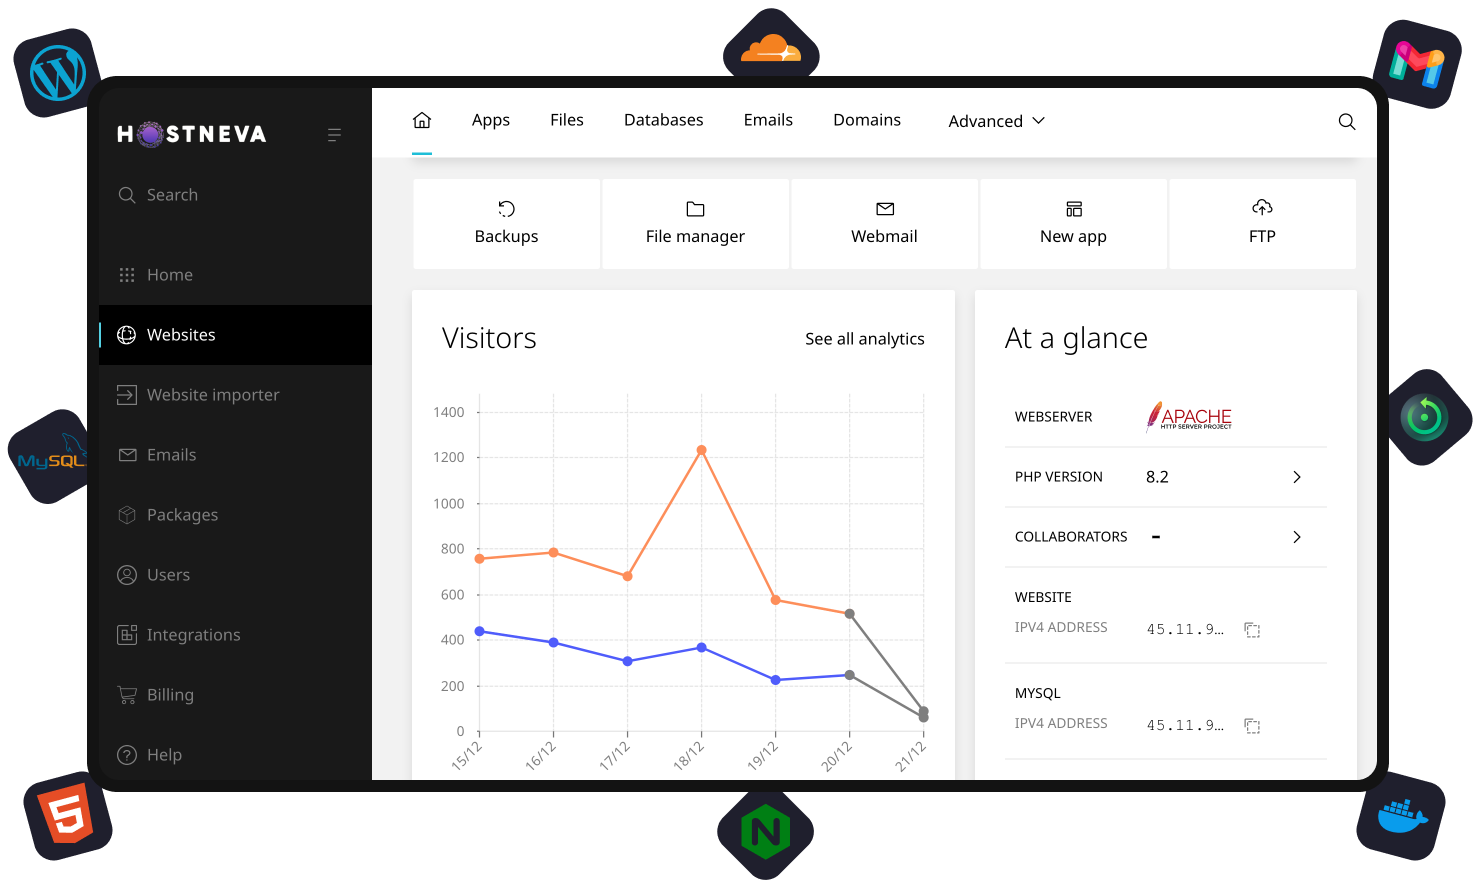This screenshot has width=1481, height=889.
Task: Open See all analytics
Action: (x=864, y=338)
